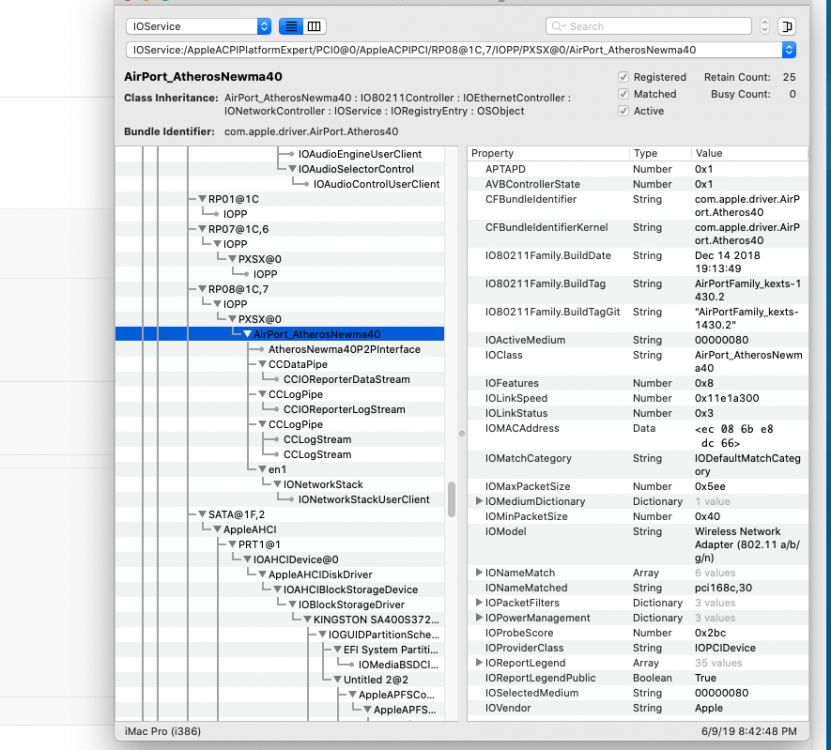Select PRT1@1 tree item
Image resolution: width=831 pixels, height=750 pixels.
pos(259,545)
